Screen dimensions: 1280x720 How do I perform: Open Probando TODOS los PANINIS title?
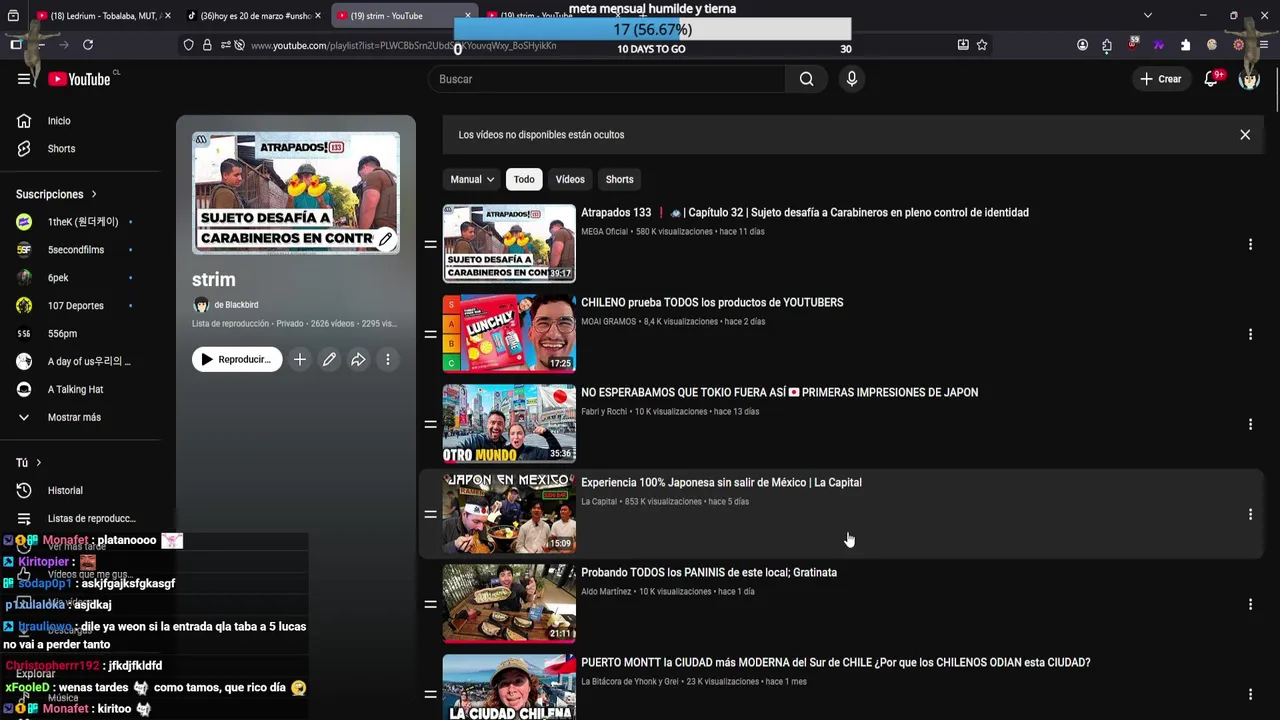pos(709,573)
